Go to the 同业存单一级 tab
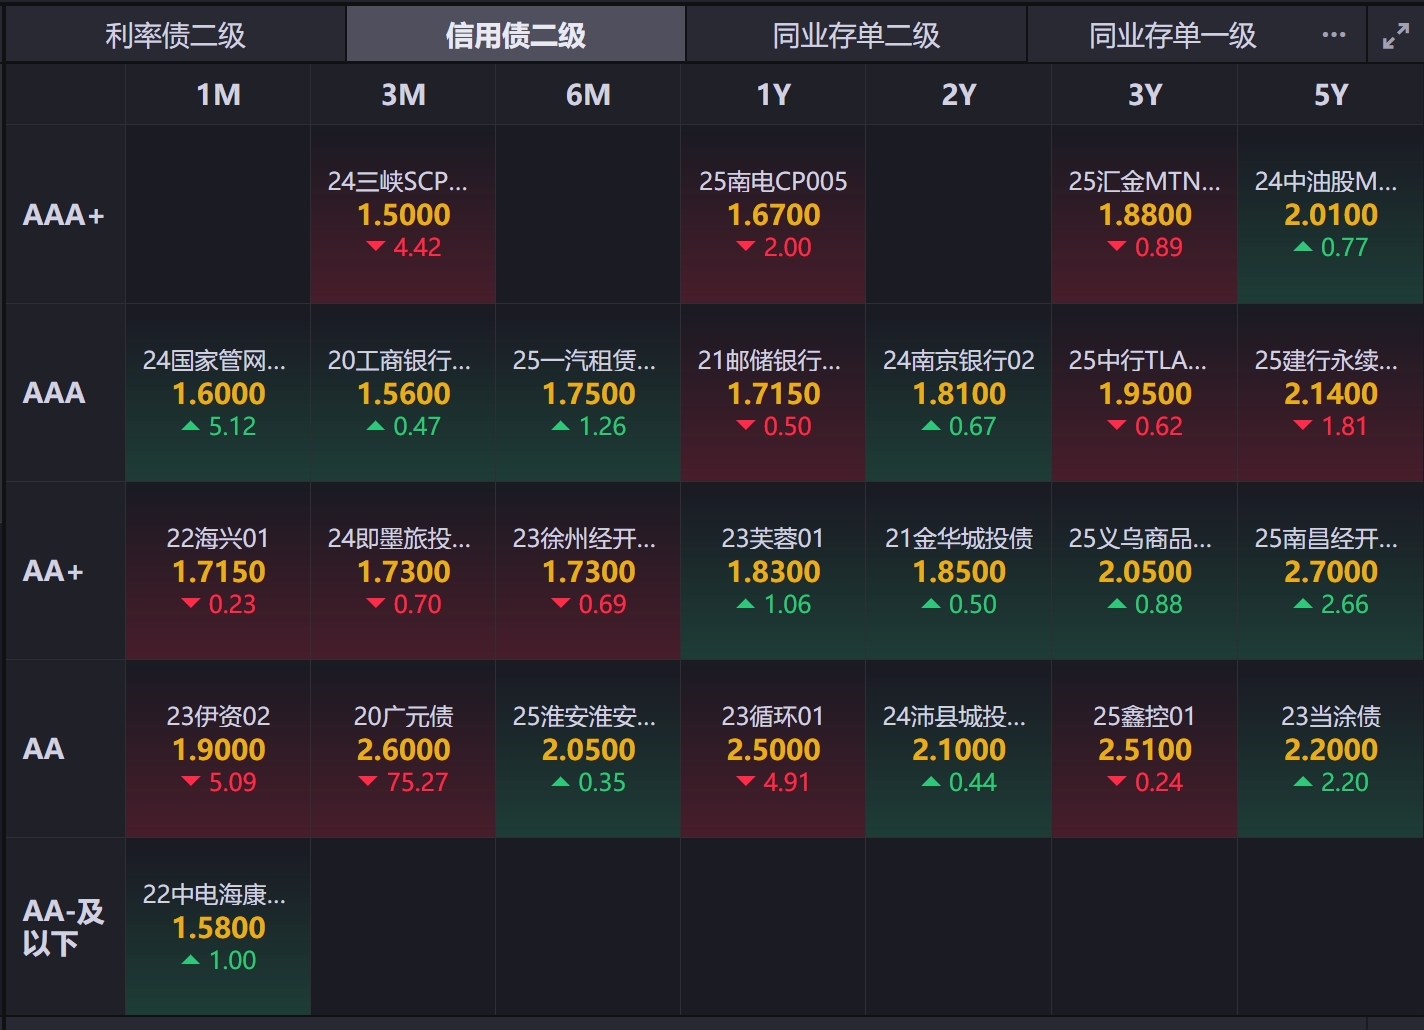Screen dimensions: 1424x1030 [x=1172, y=36]
